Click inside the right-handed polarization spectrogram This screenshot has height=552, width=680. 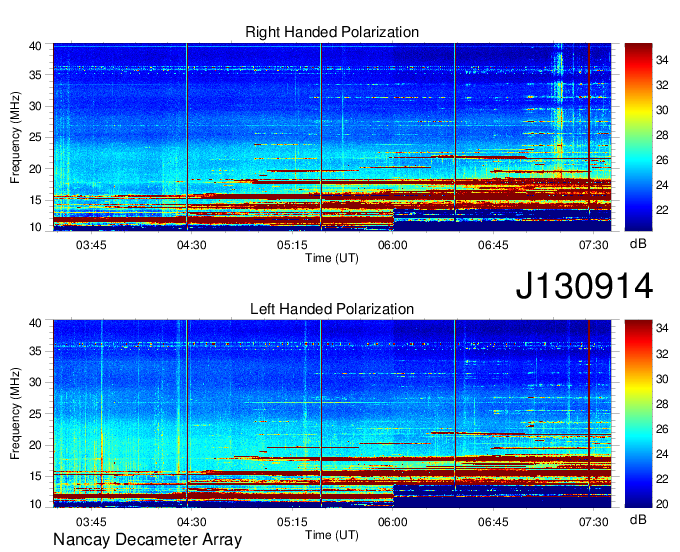point(332,137)
